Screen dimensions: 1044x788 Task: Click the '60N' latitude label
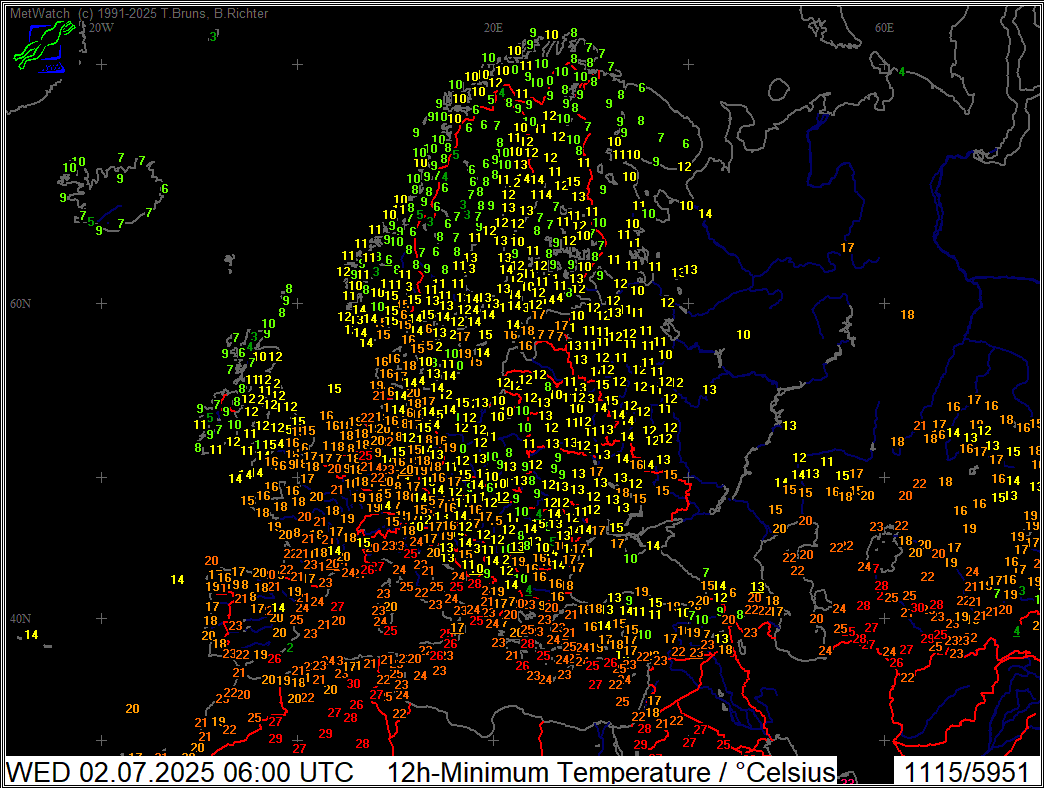pos(20,304)
